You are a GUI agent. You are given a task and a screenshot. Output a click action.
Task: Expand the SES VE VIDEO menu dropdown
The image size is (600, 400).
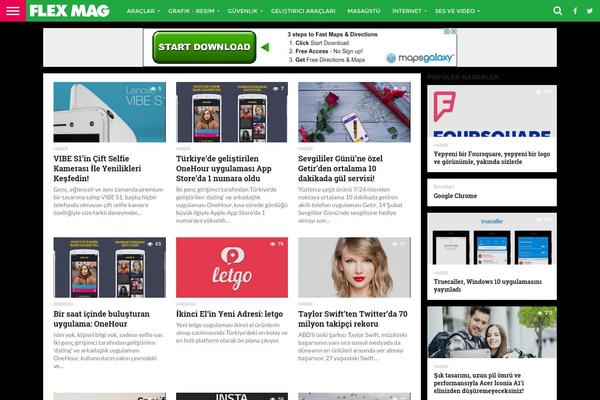point(457,11)
